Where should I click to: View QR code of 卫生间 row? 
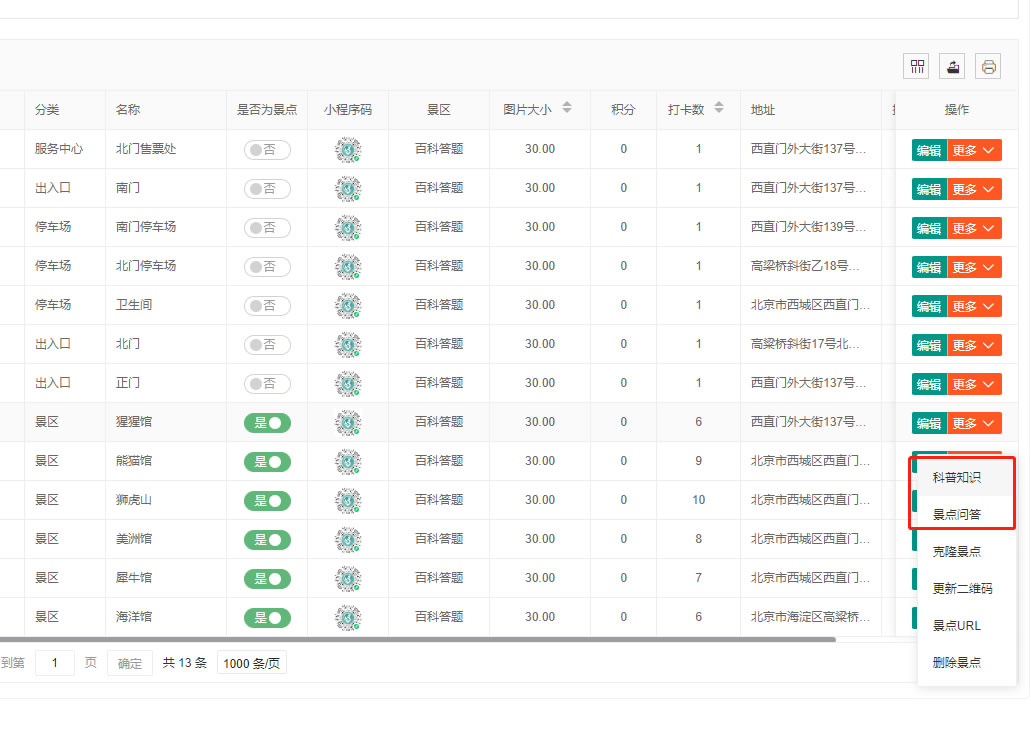(348, 306)
